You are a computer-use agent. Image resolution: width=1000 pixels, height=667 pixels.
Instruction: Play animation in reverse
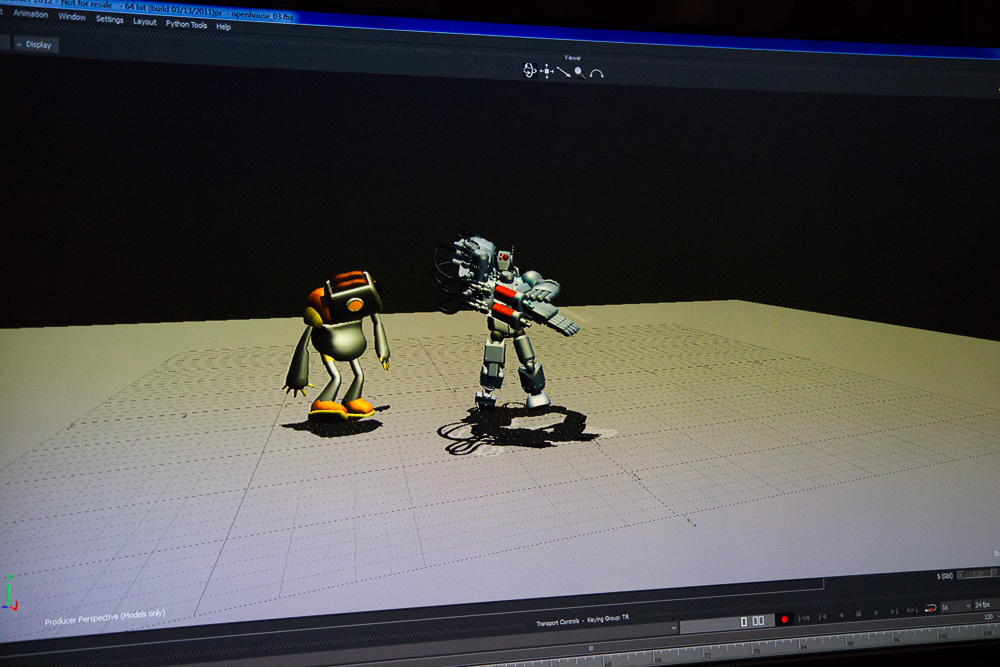coord(841,615)
